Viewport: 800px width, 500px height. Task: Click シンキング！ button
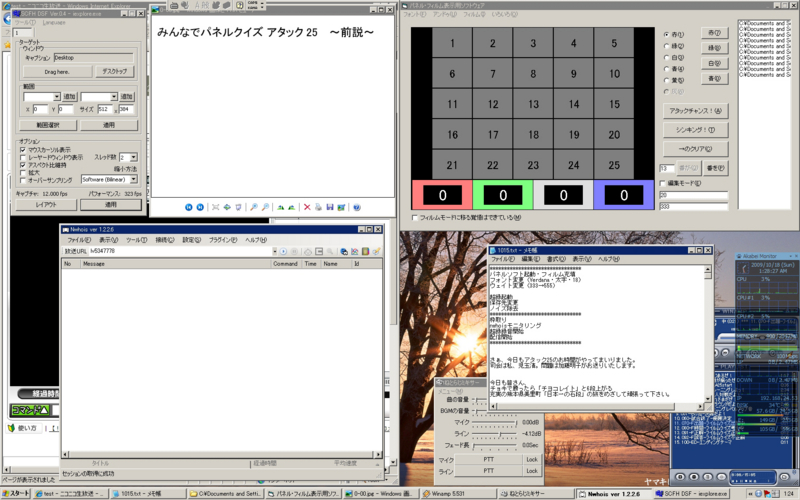pyautogui.click(x=695, y=130)
